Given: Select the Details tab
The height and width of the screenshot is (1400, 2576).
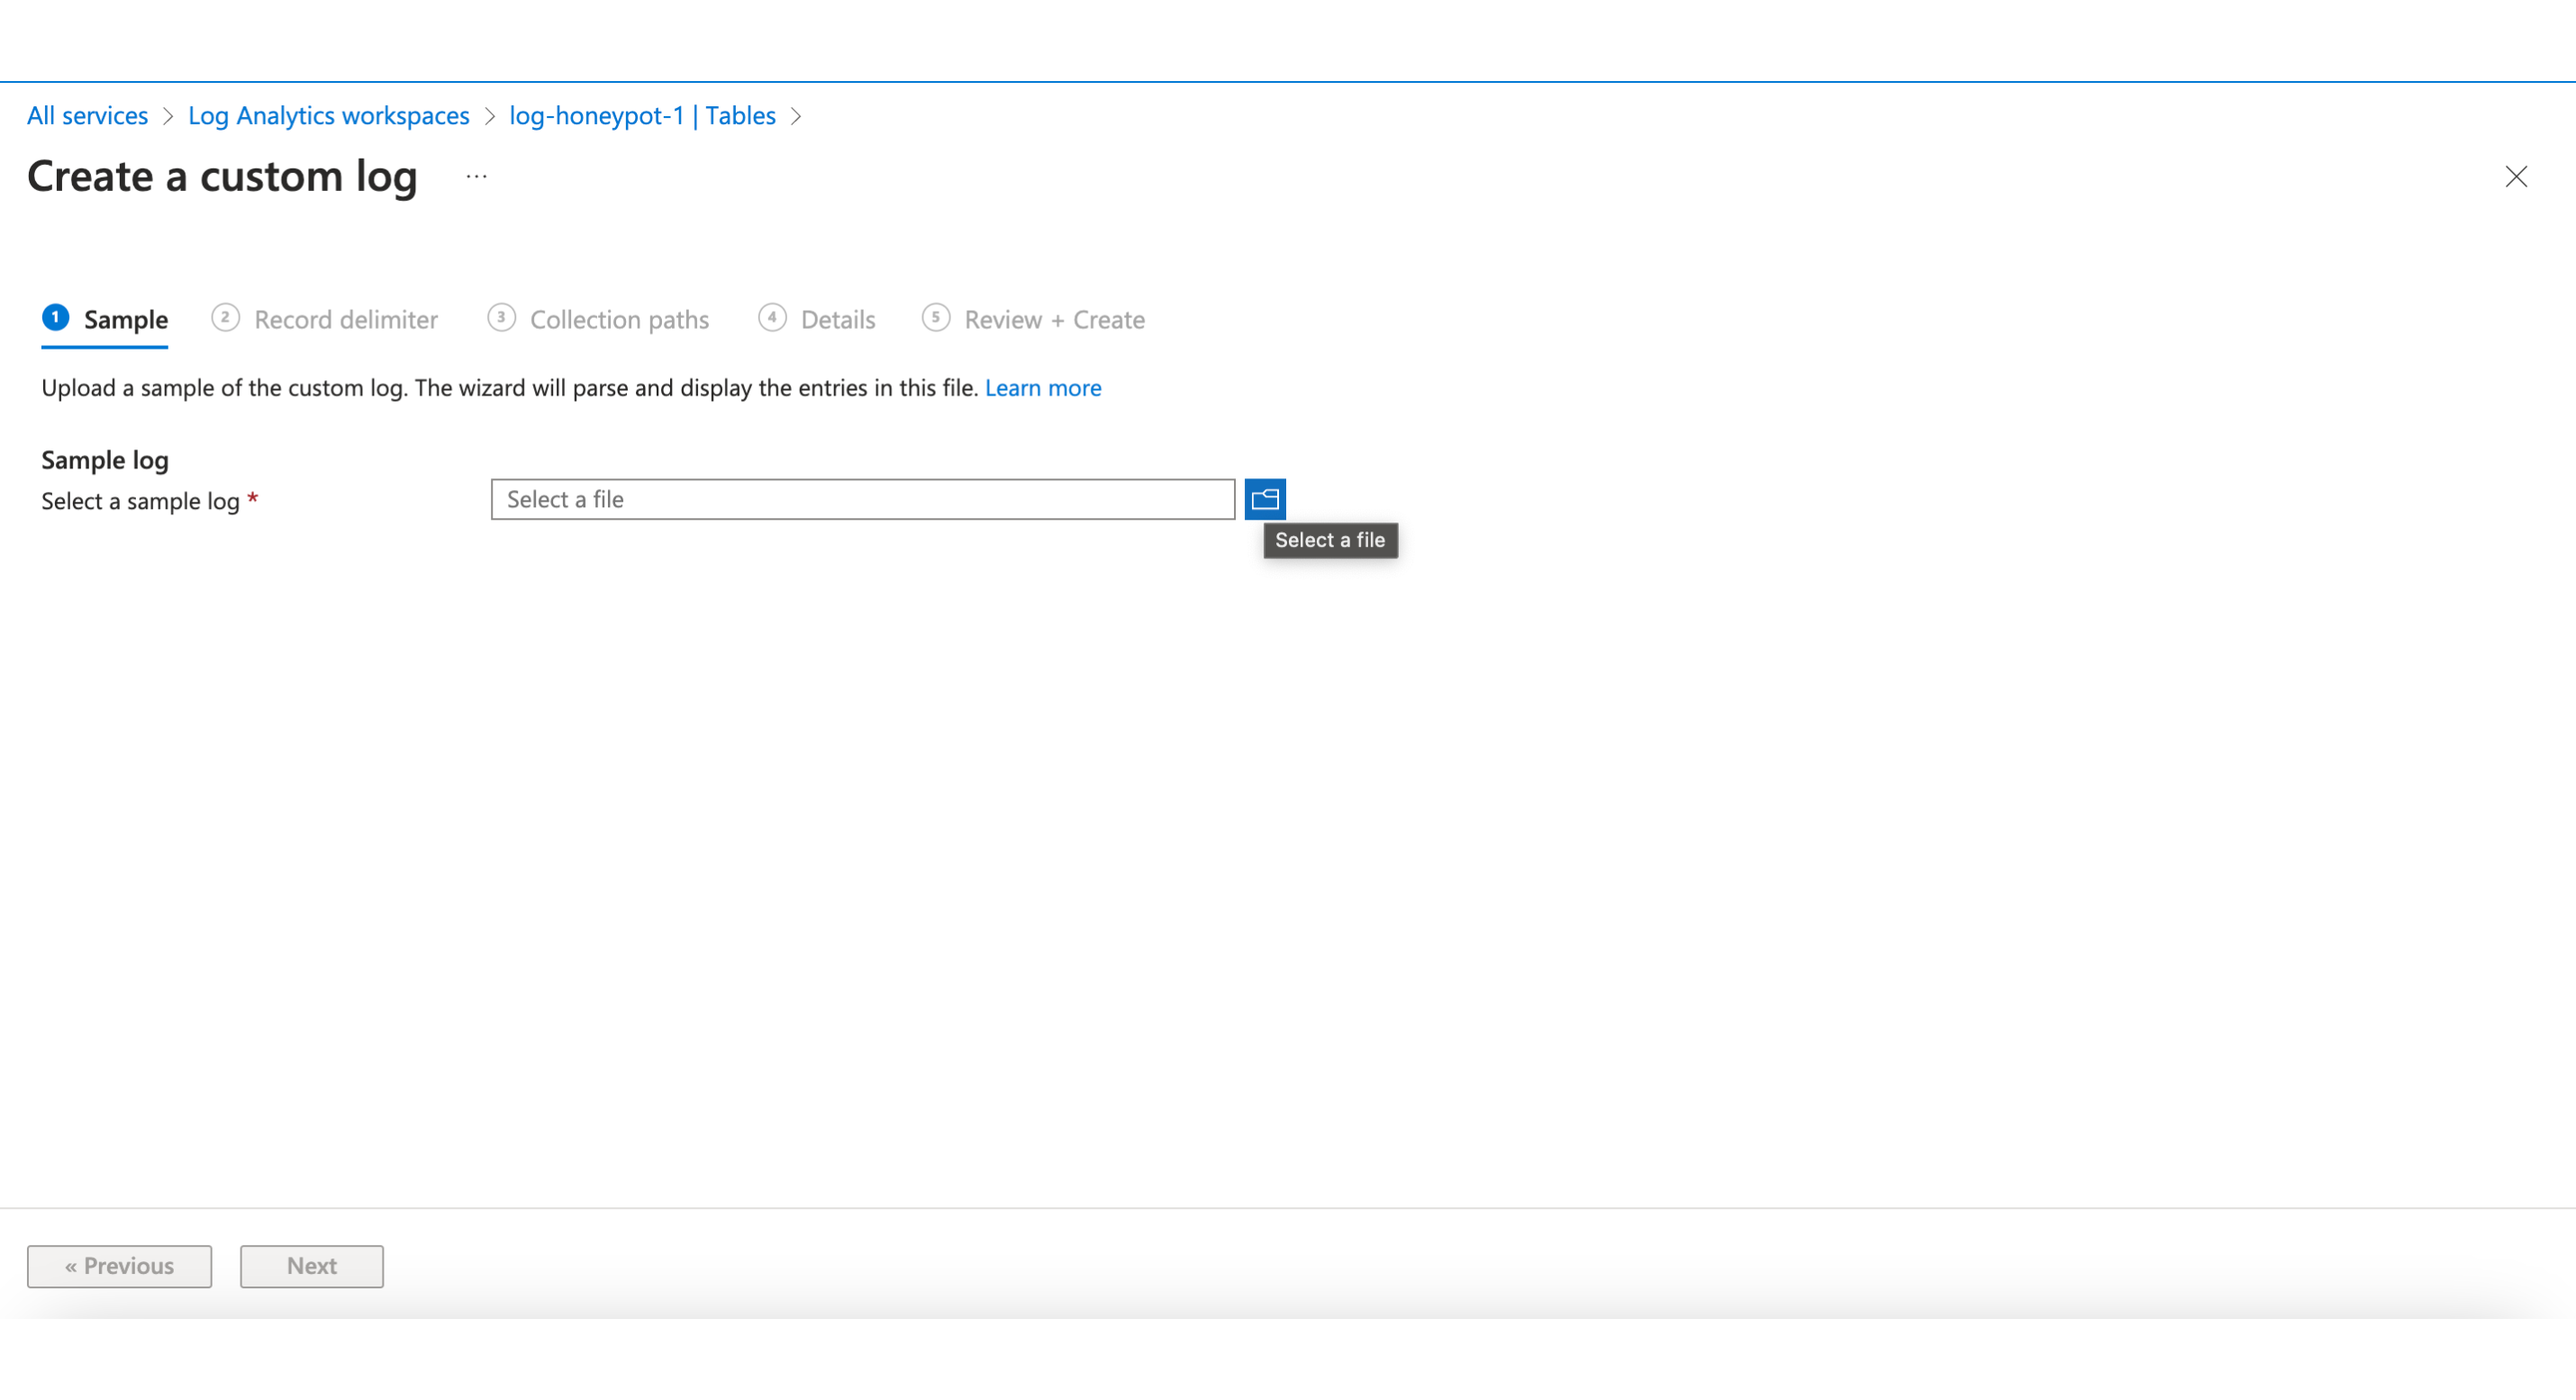Looking at the screenshot, I should point(837,320).
